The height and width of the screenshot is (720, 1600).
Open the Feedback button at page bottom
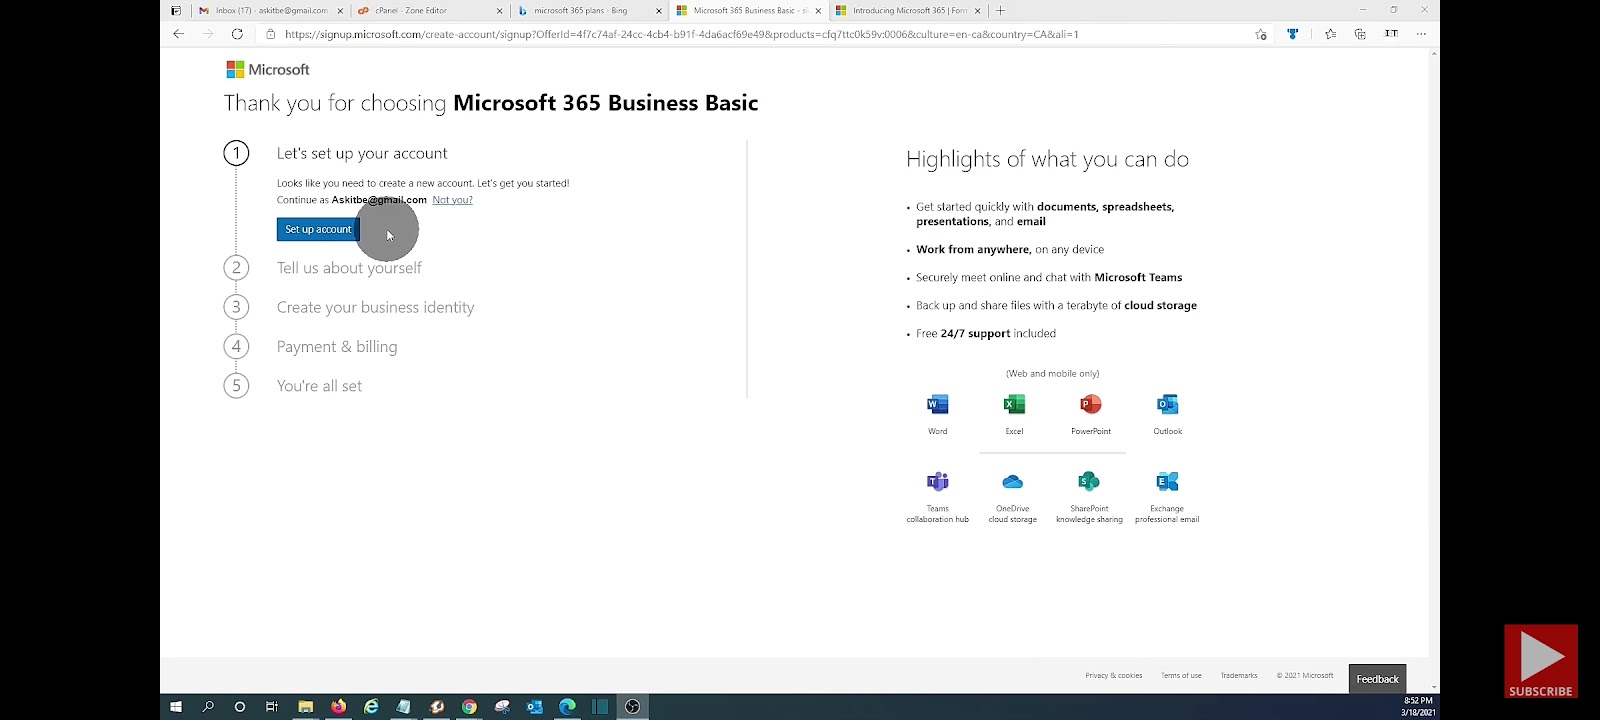click(1377, 679)
